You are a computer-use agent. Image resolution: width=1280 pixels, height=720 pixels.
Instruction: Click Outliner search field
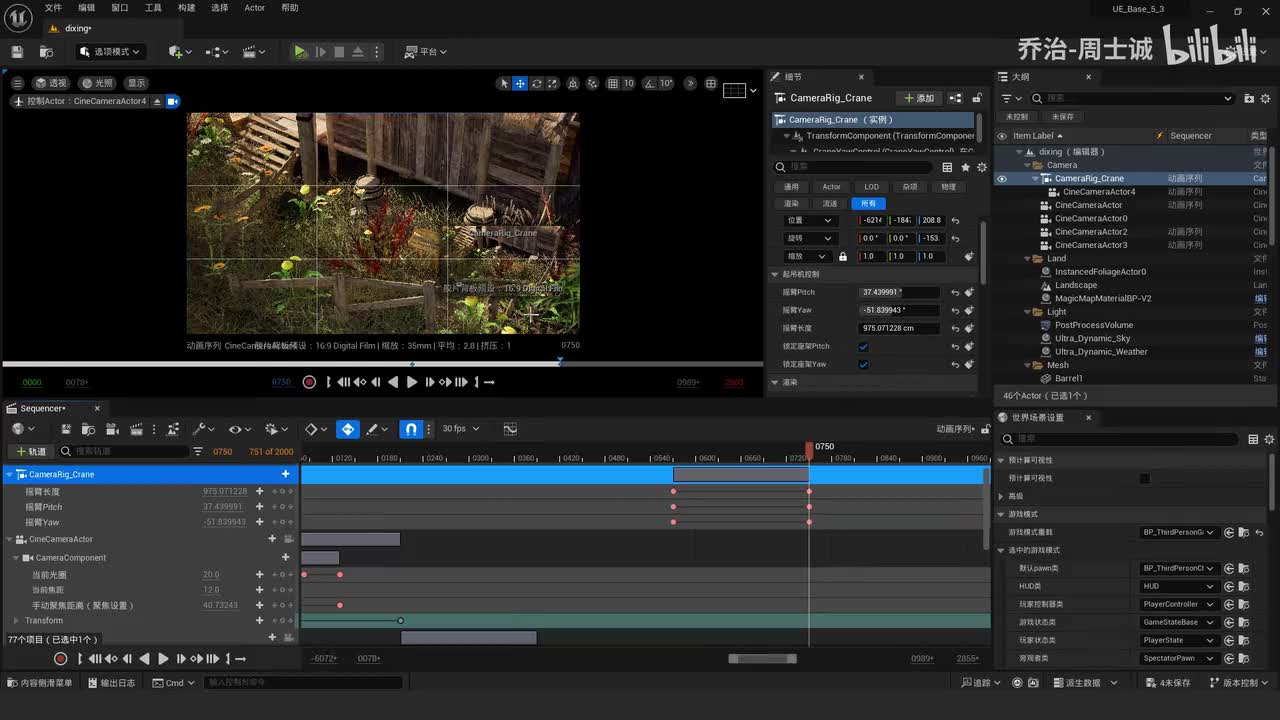(x=1132, y=98)
